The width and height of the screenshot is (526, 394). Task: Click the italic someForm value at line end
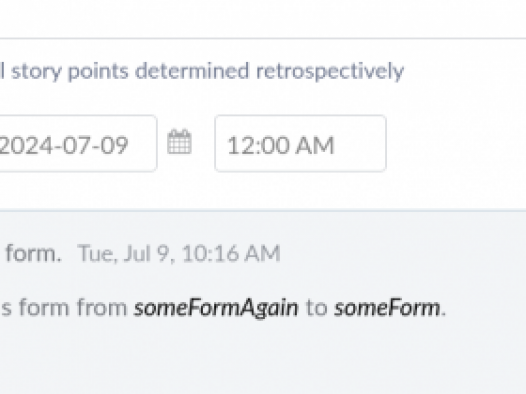click(387, 307)
